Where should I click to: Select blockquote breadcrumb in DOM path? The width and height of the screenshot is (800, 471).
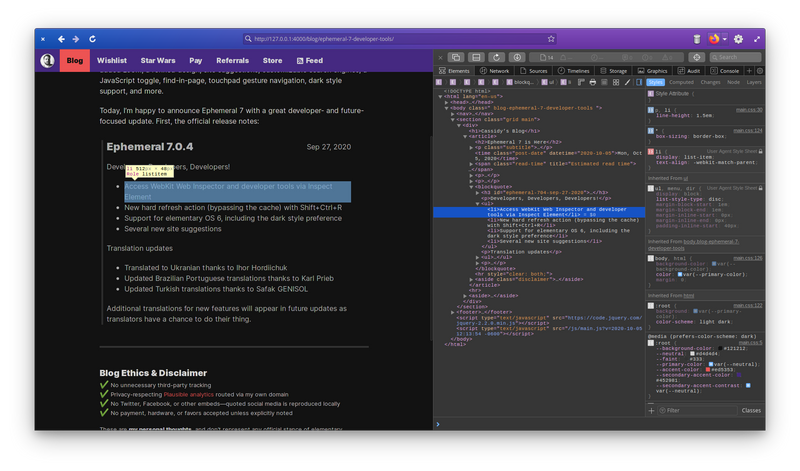(520, 82)
